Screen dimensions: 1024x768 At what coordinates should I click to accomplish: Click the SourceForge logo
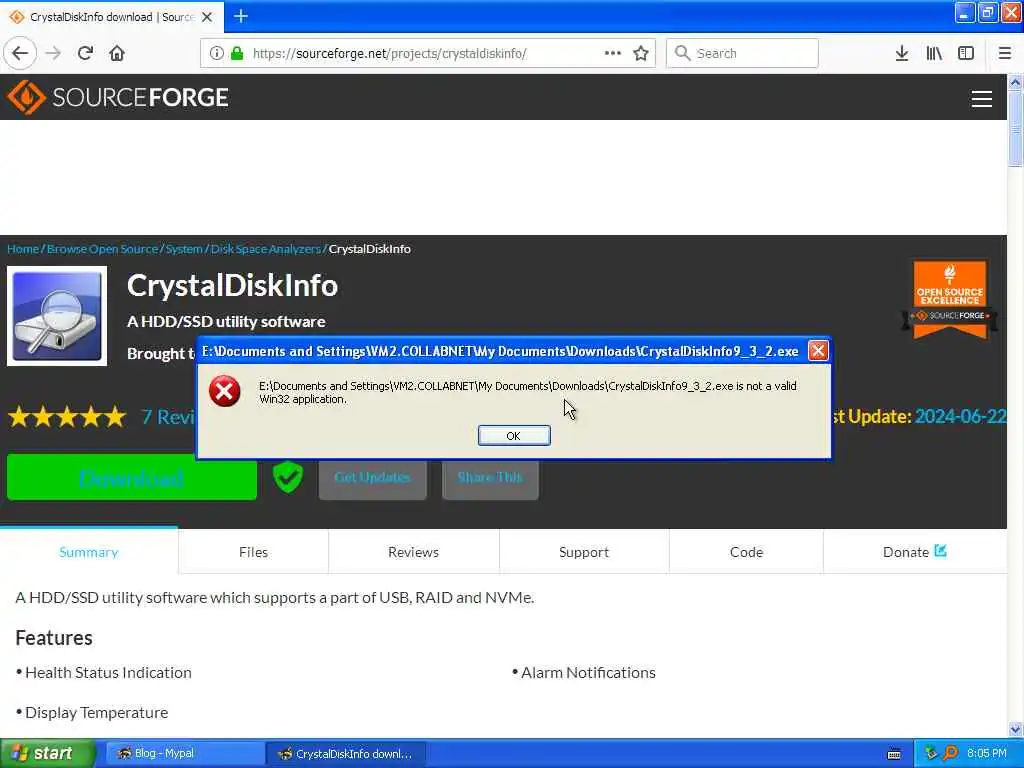click(x=118, y=97)
